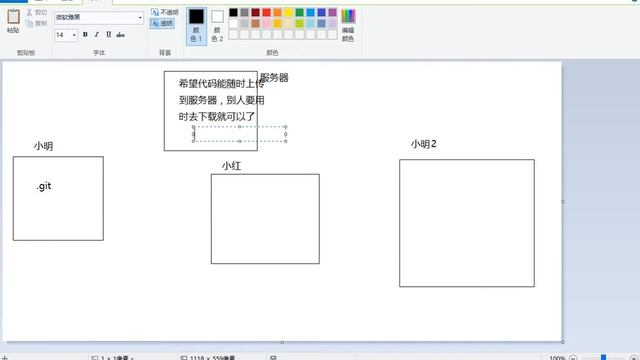Pick the pink rose palette swatch
640x360 pixels.
[267, 24]
